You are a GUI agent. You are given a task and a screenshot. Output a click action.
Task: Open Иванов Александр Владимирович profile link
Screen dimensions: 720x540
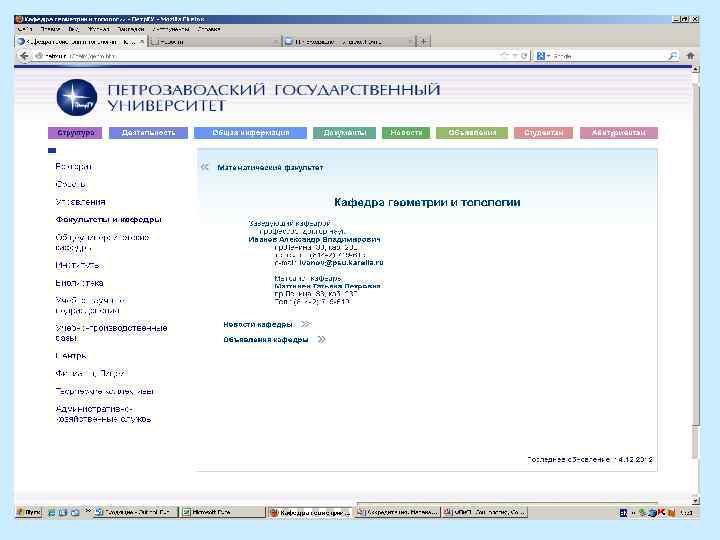point(314,239)
